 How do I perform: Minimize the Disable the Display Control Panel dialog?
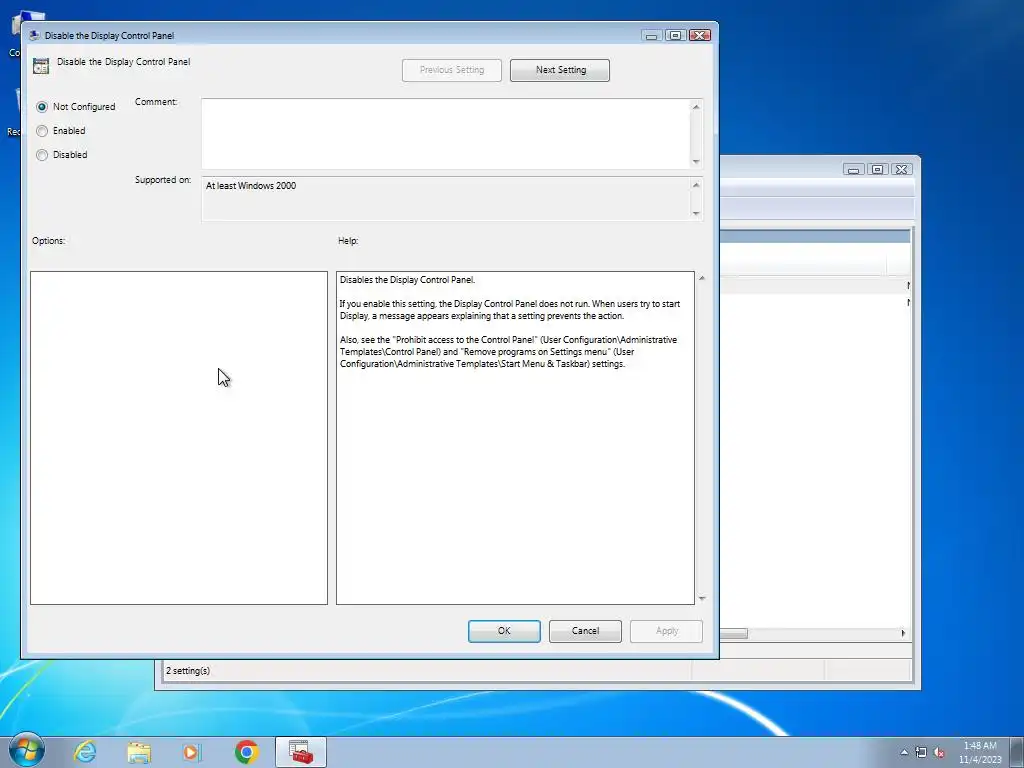point(651,35)
